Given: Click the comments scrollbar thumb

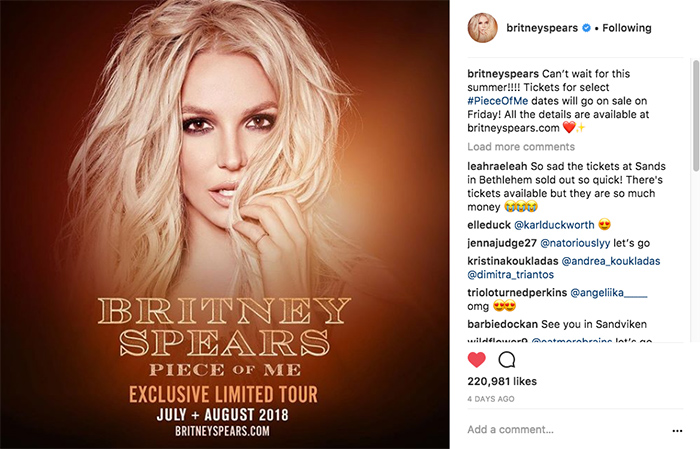Looking at the screenshot, I should click(x=696, y=115).
